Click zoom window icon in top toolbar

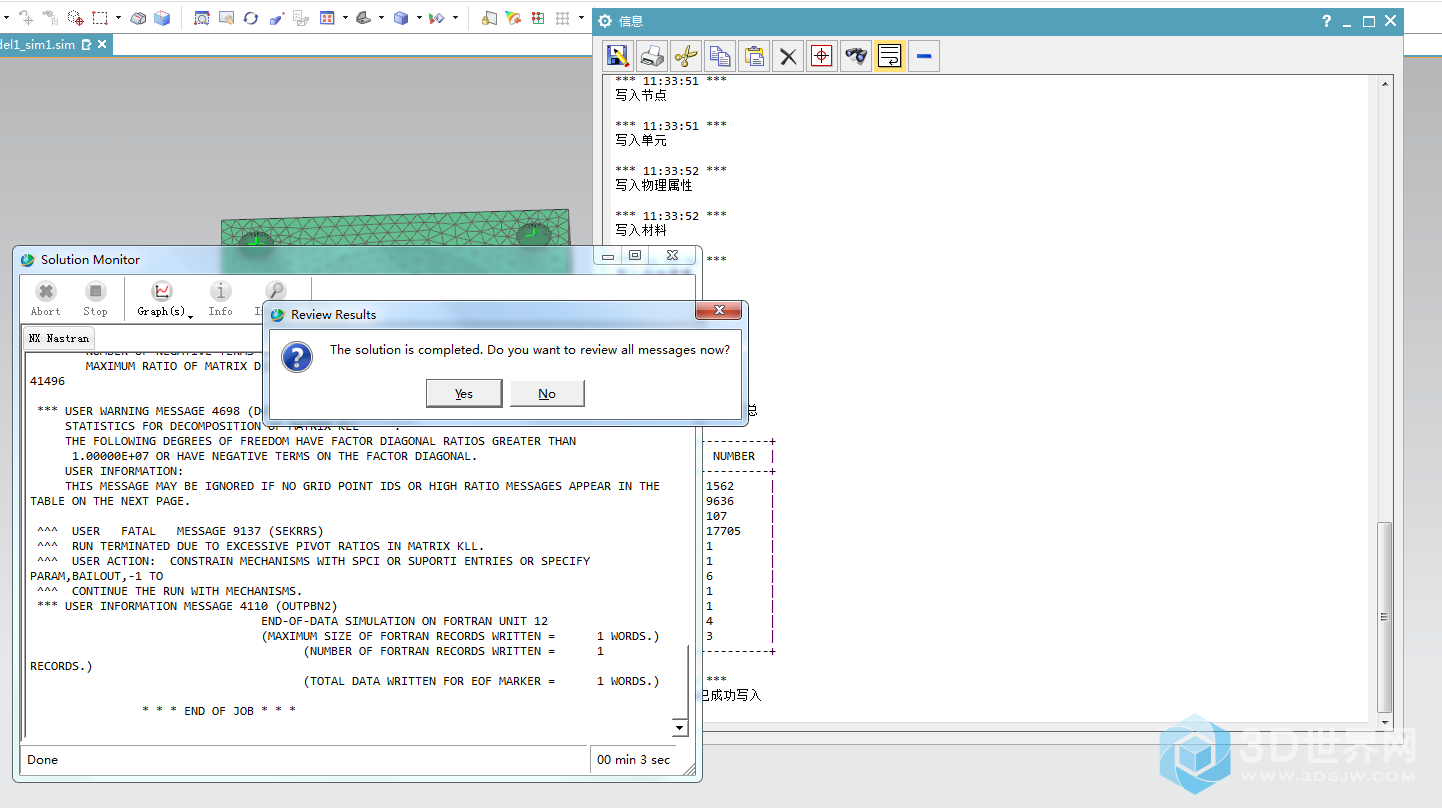202,18
